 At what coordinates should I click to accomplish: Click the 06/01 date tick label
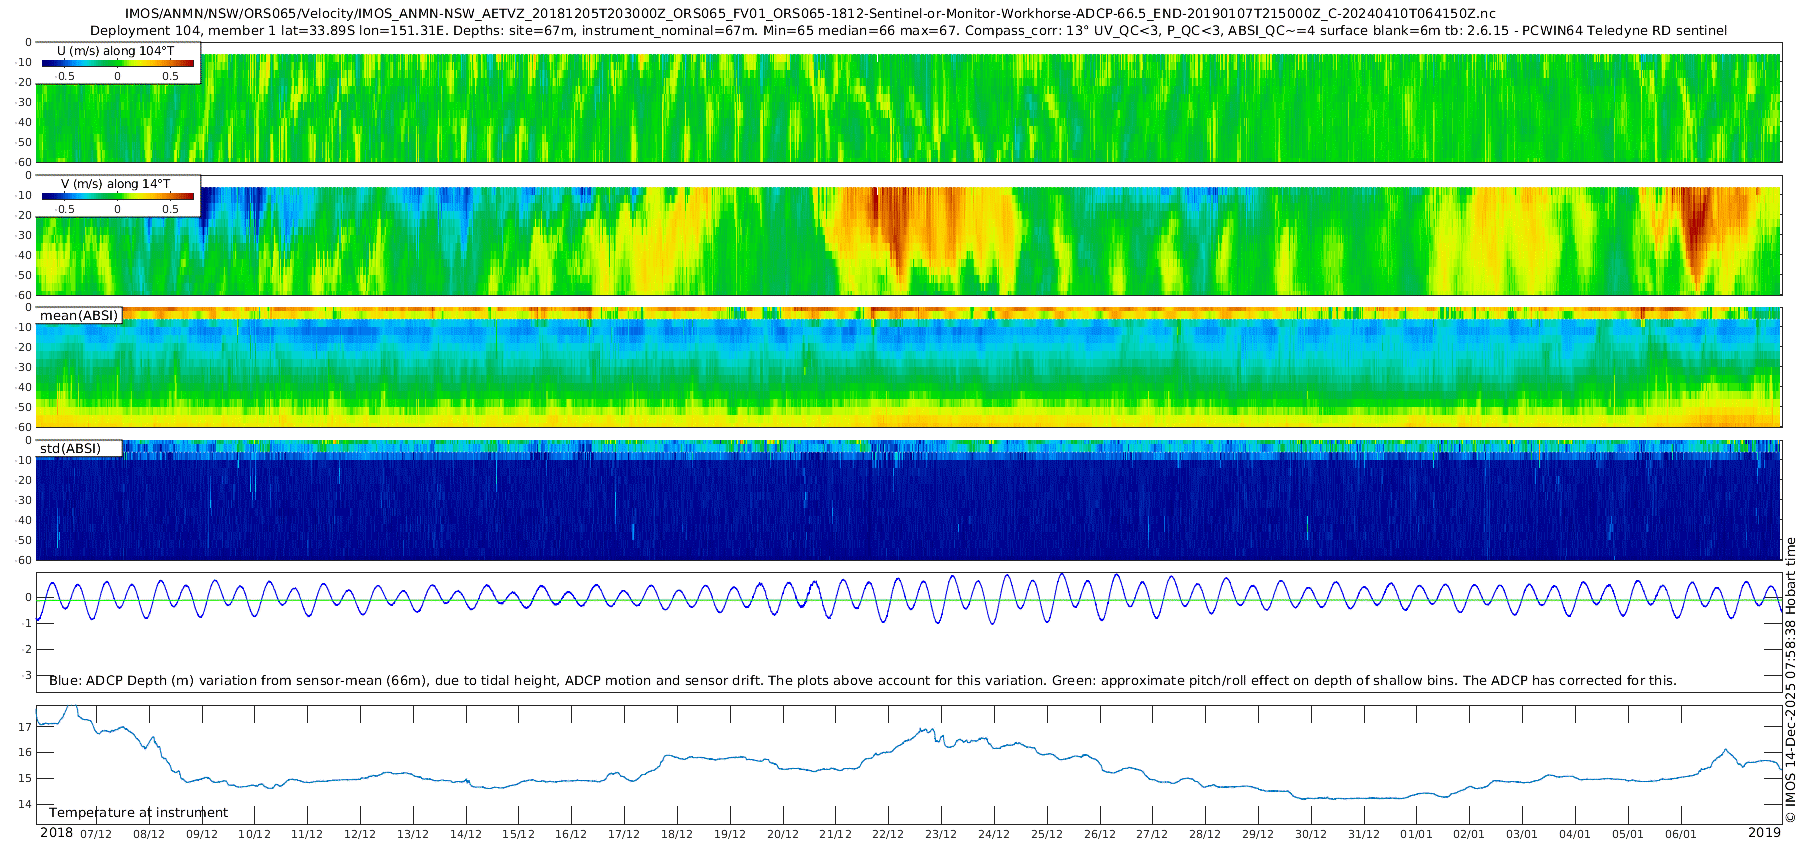click(1680, 835)
